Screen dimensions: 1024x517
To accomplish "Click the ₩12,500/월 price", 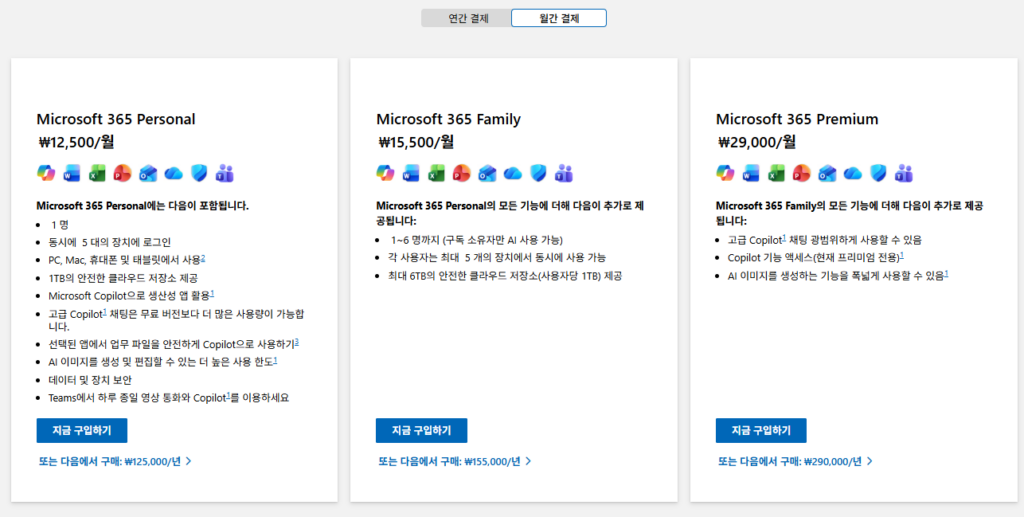I will click(x=76, y=142).
